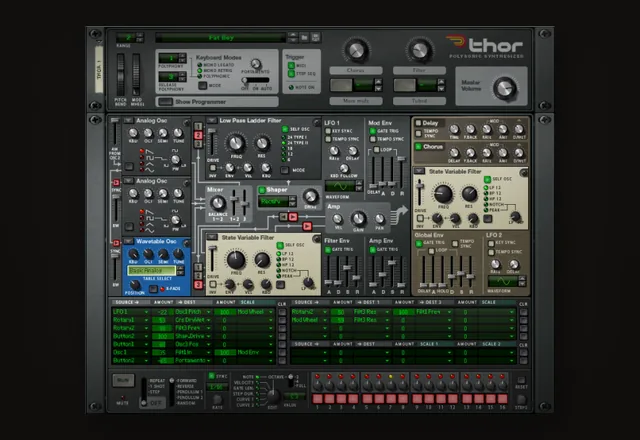Click the Low Pass Ladder Filter selector icon
This screenshot has height=440, width=640.
click(211, 120)
